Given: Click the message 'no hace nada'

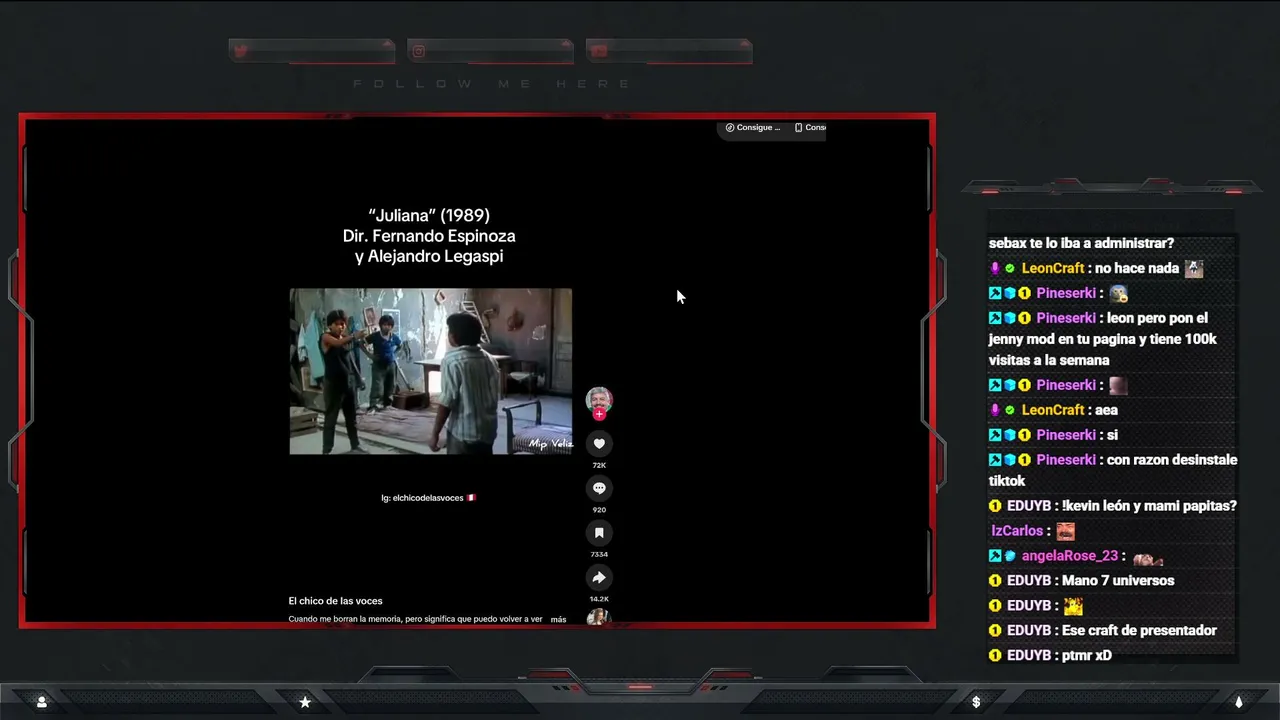Looking at the screenshot, I should coord(1137,268).
